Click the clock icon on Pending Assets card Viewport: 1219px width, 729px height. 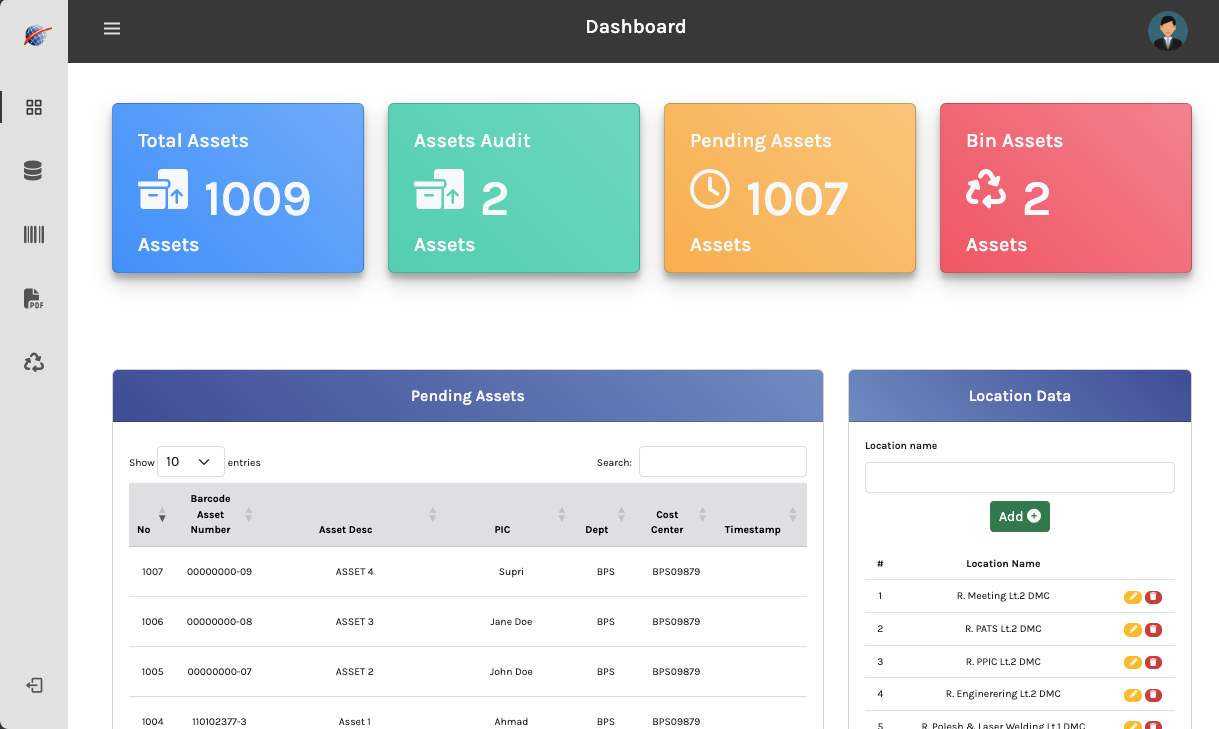[710, 190]
